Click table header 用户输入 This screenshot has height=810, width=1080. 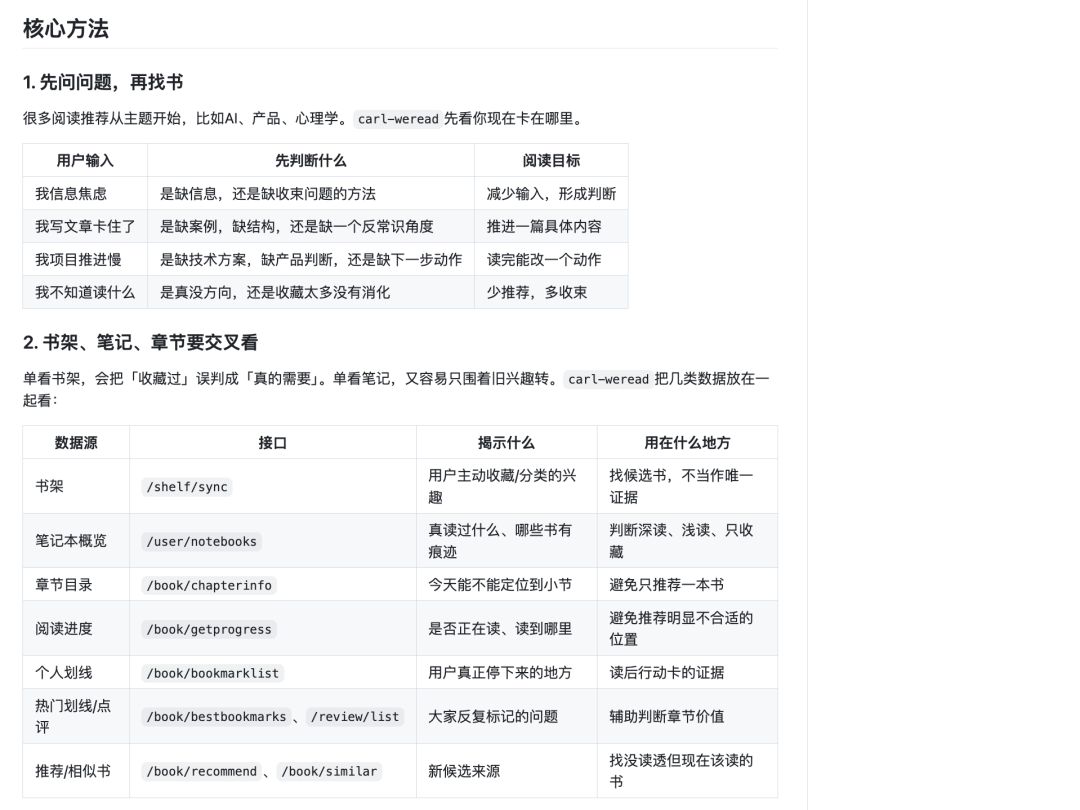85,160
